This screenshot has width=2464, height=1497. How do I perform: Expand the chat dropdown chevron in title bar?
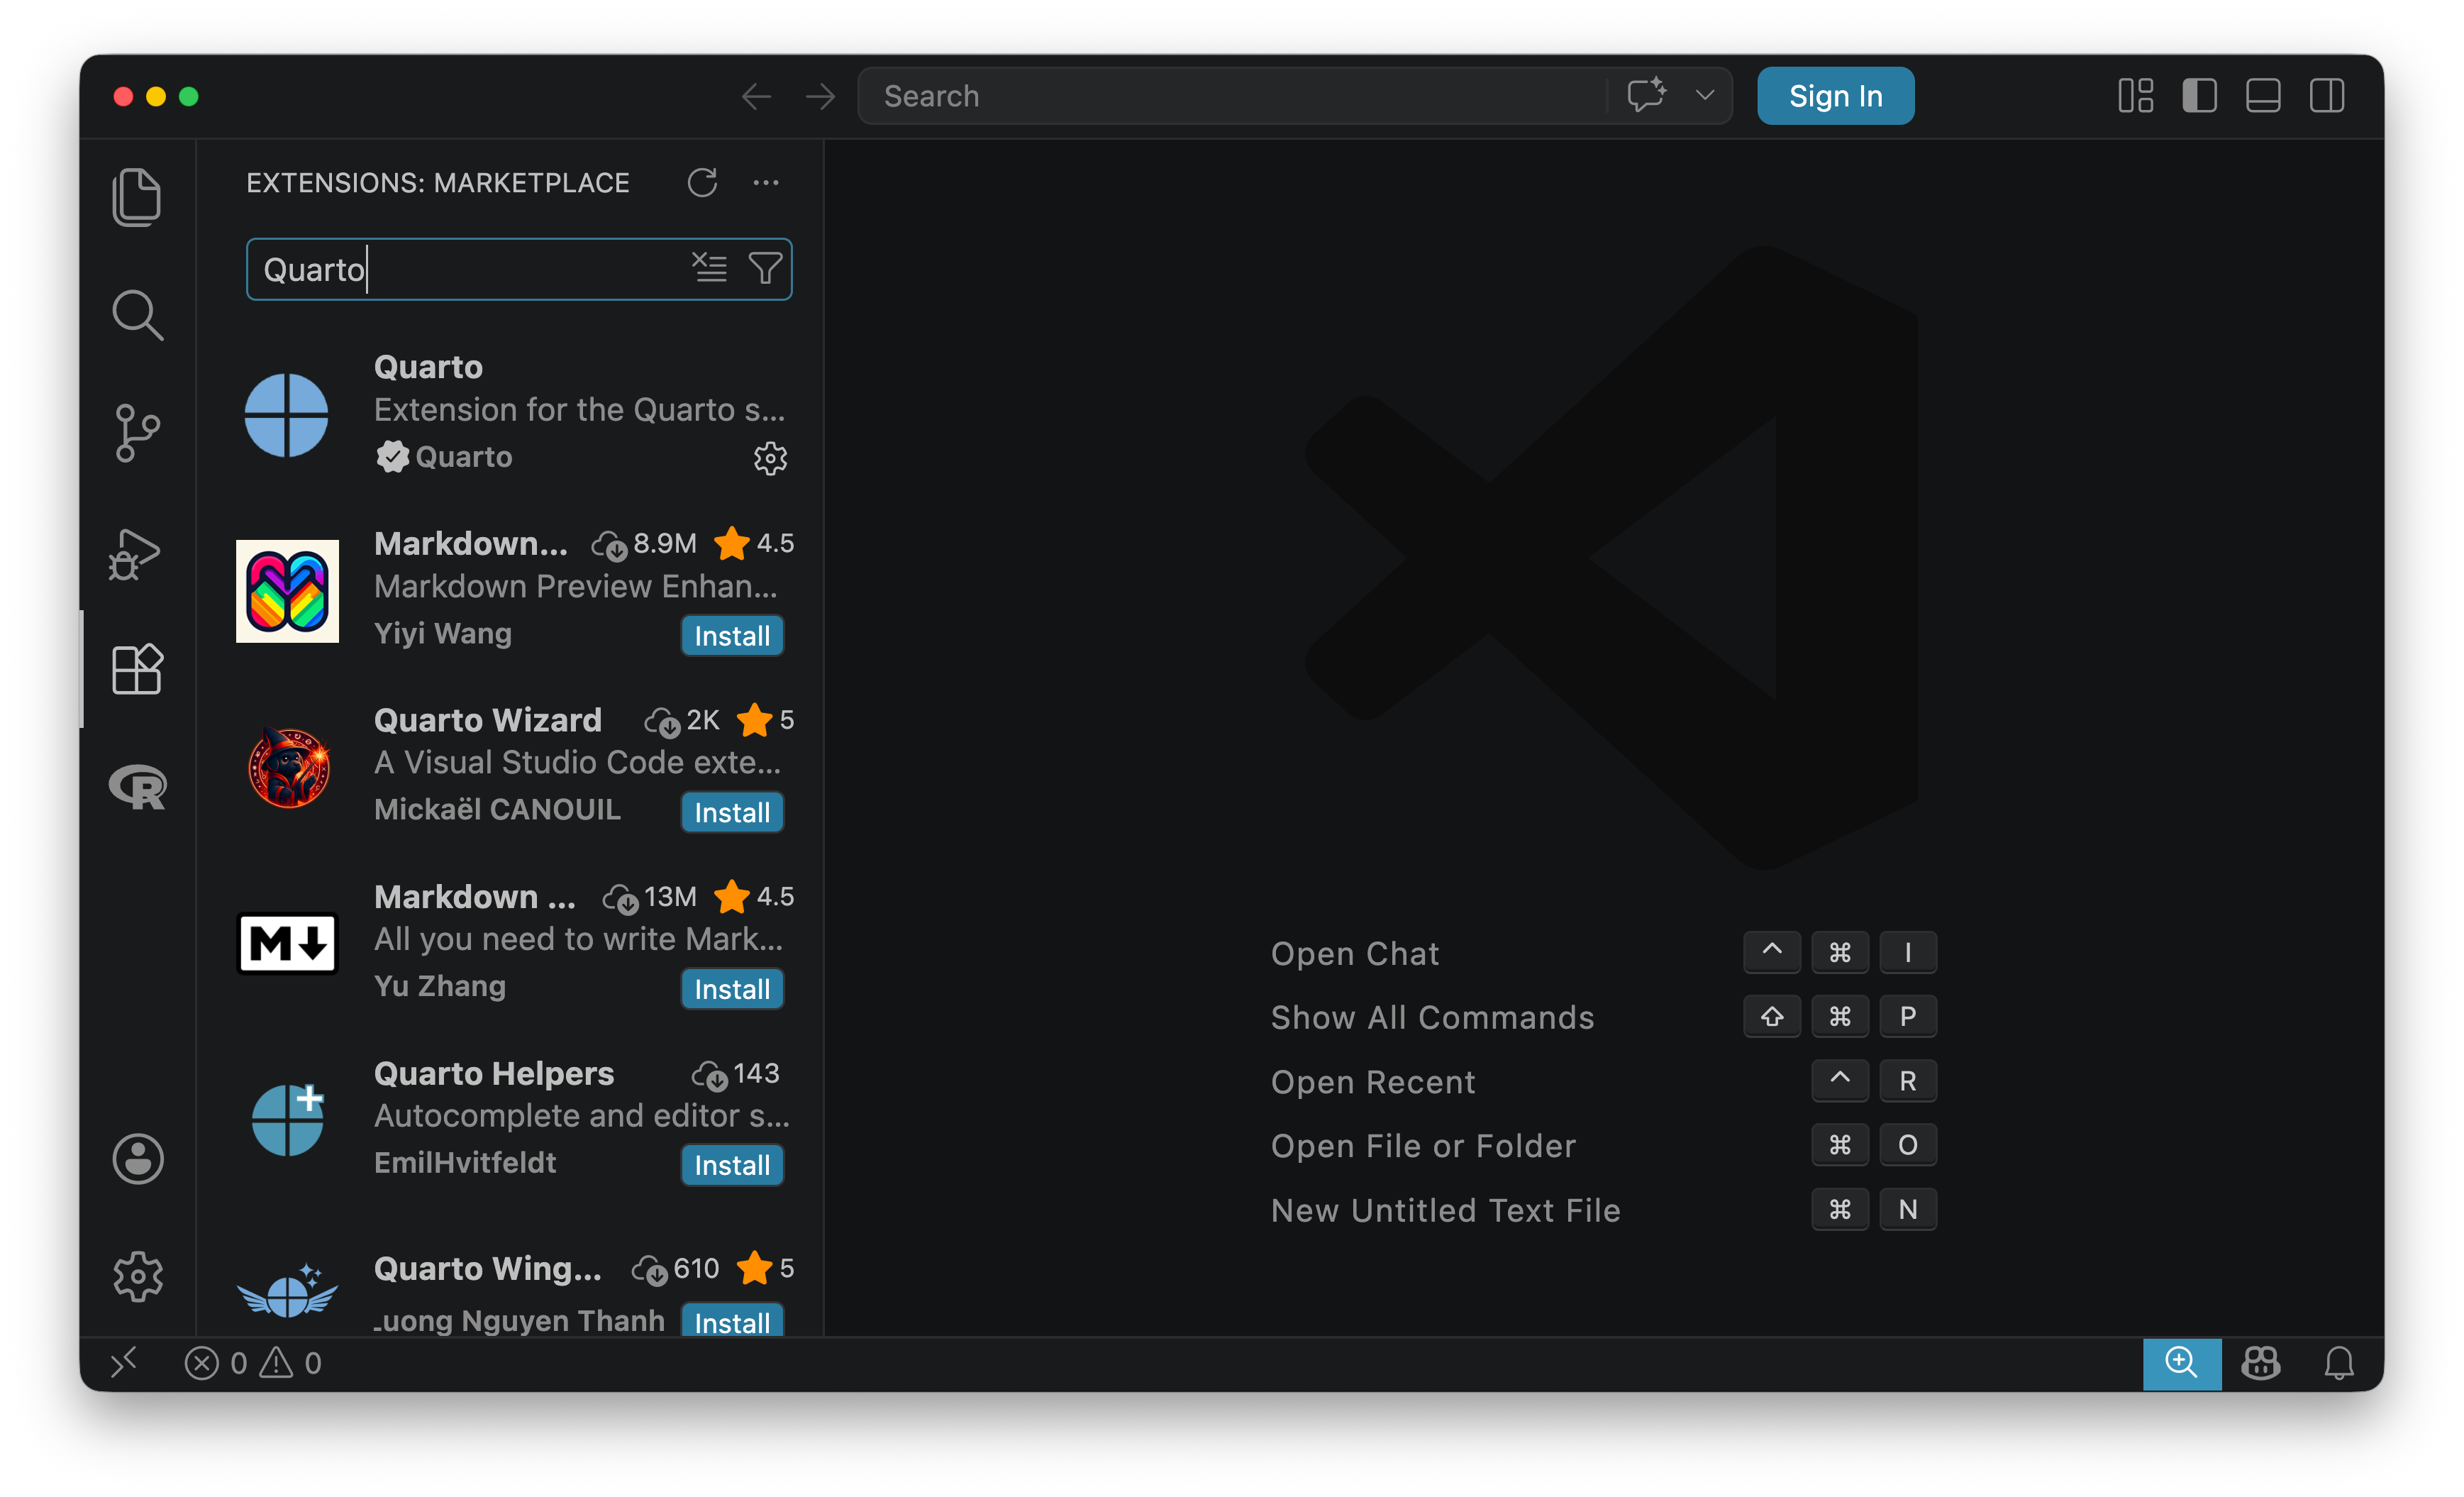coord(1705,96)
